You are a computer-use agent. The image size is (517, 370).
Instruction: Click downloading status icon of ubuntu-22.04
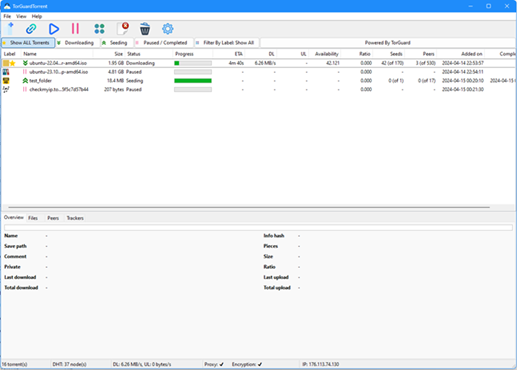(25, 63)
